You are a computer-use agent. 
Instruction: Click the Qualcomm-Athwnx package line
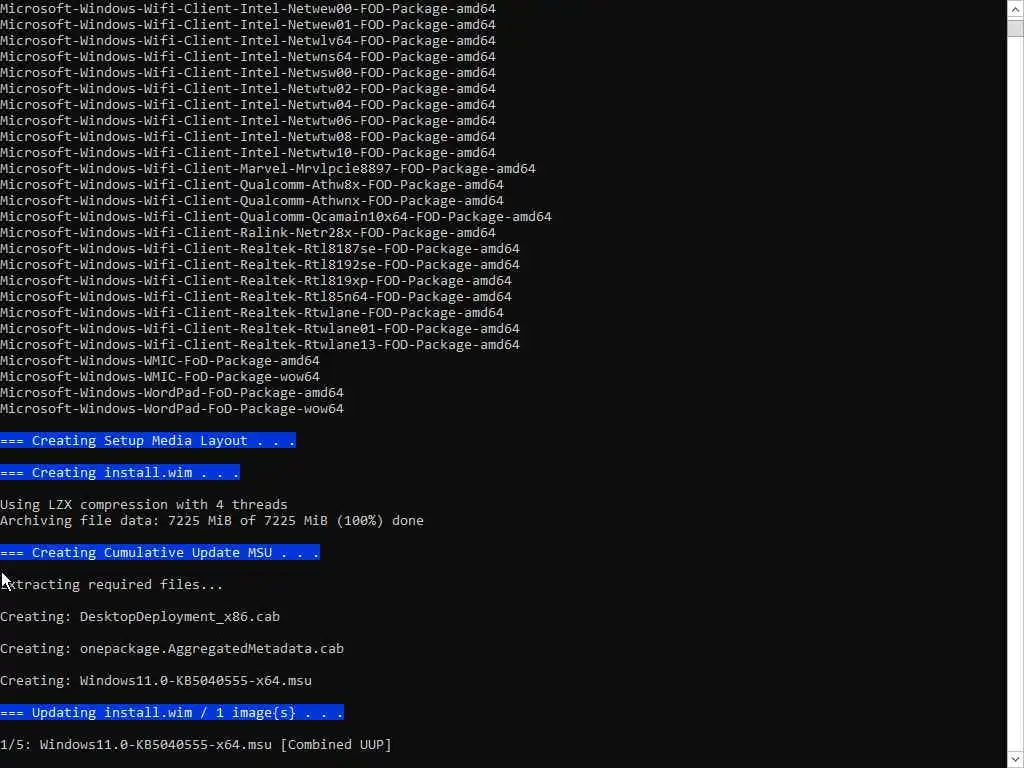pyautogui.click(x=252, y=200)
